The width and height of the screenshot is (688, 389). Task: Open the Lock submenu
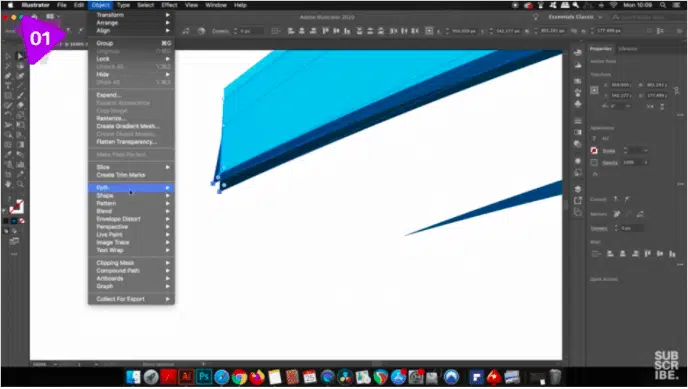point(131,59)
